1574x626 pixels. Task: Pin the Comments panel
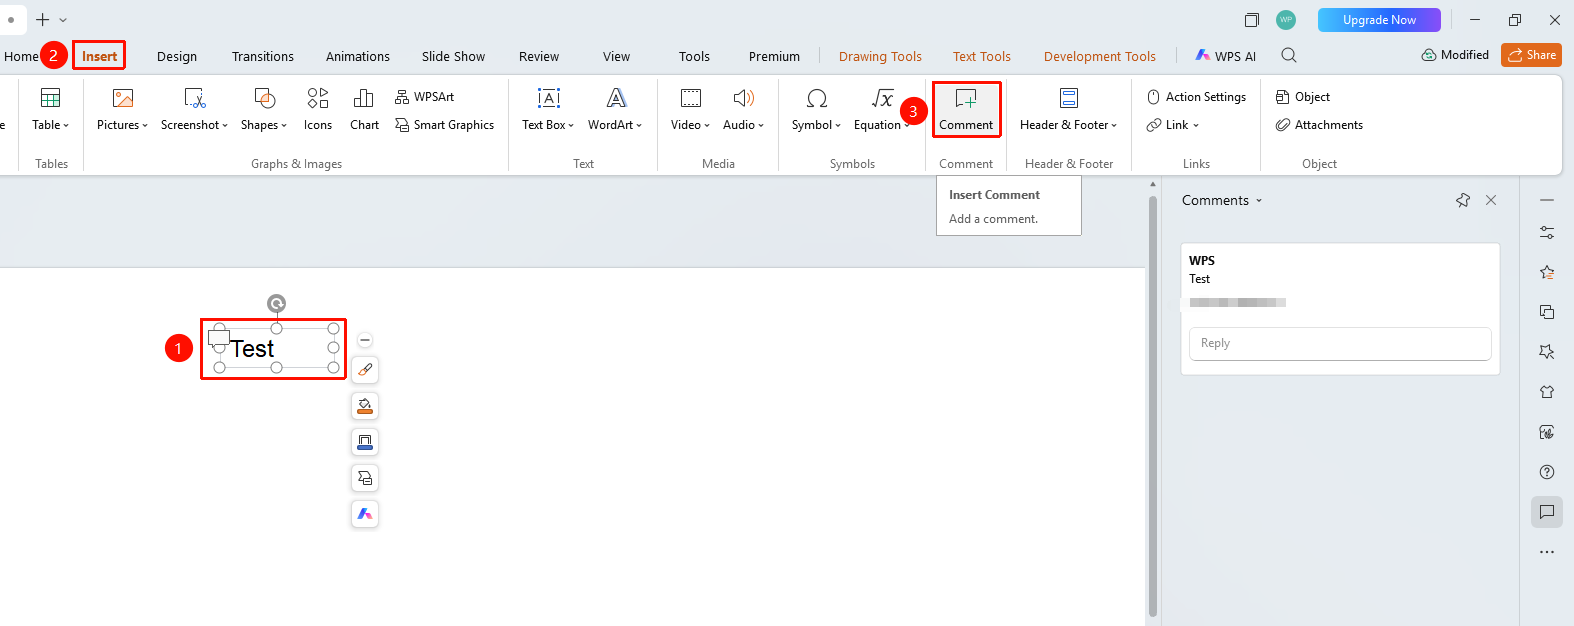pyautogui.click(x=1463, y=200)
